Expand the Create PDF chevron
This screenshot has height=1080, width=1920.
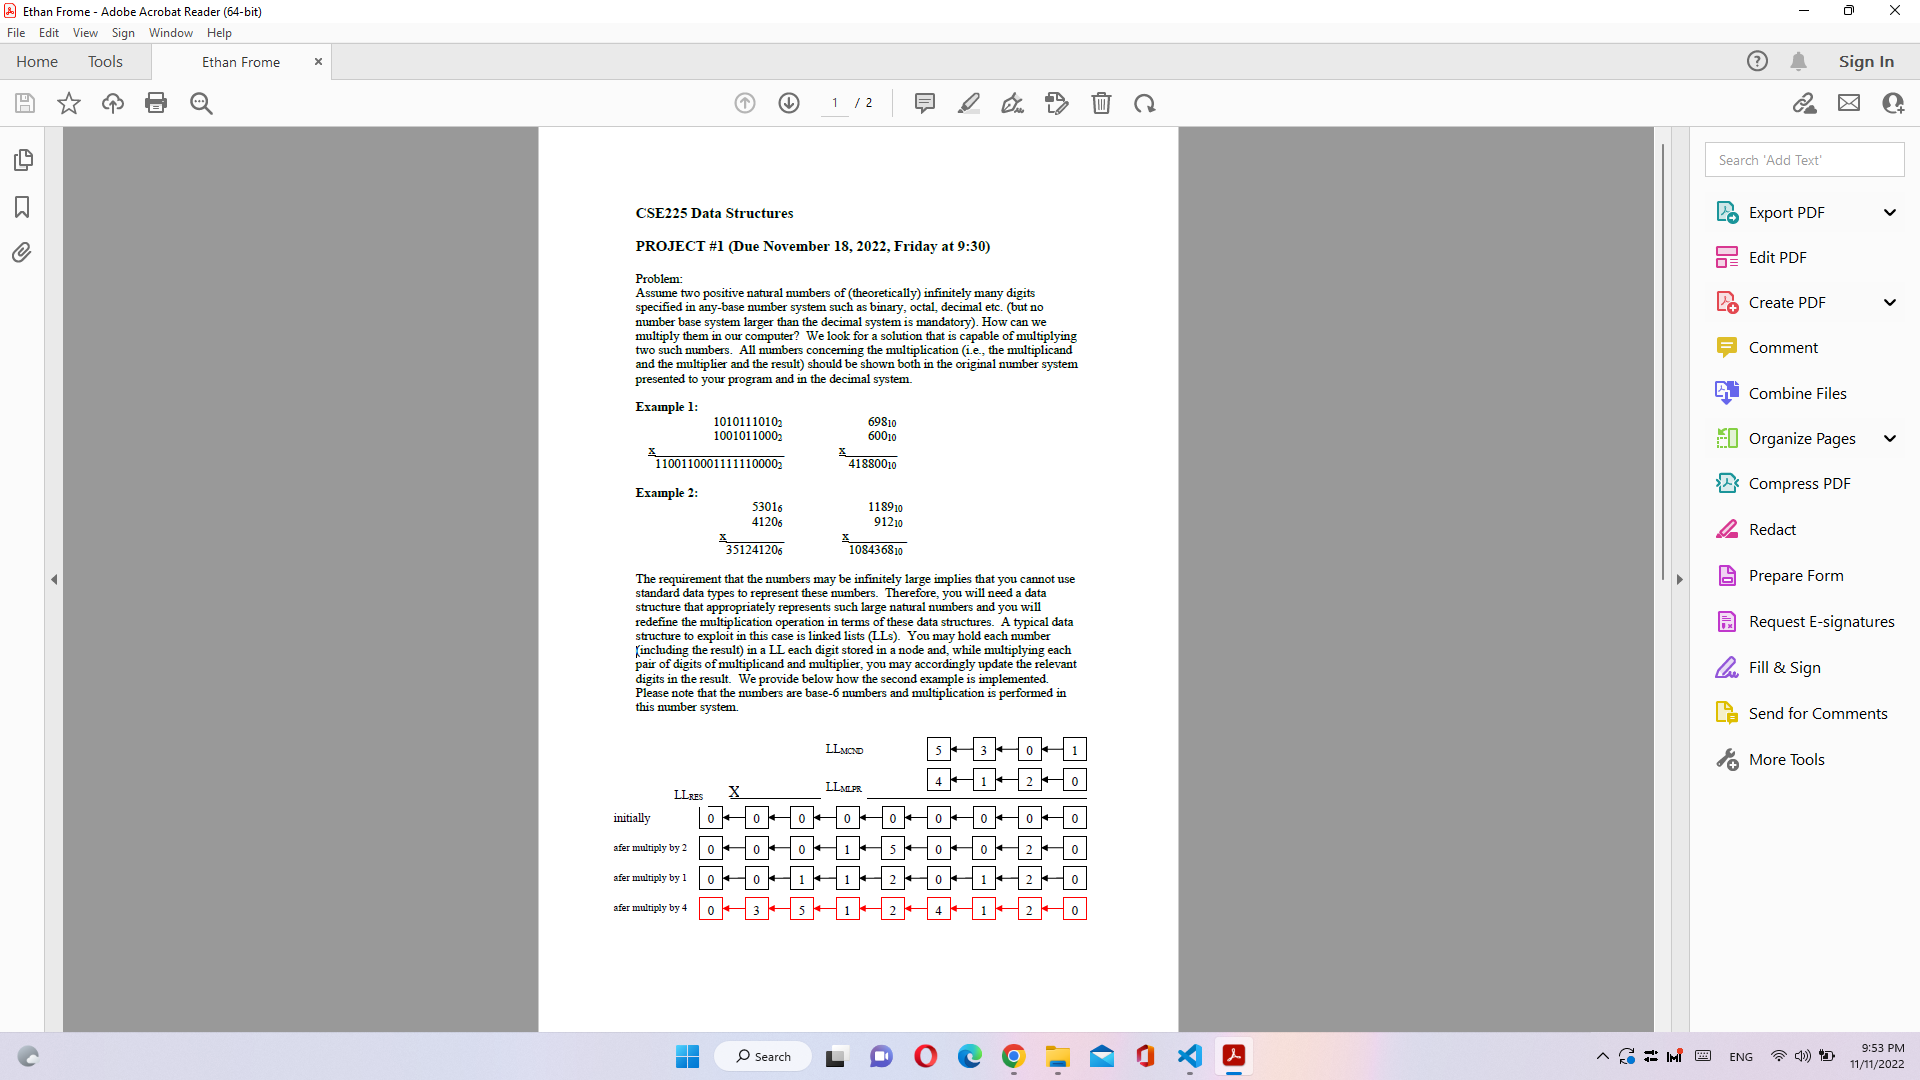pos(1889,302)
